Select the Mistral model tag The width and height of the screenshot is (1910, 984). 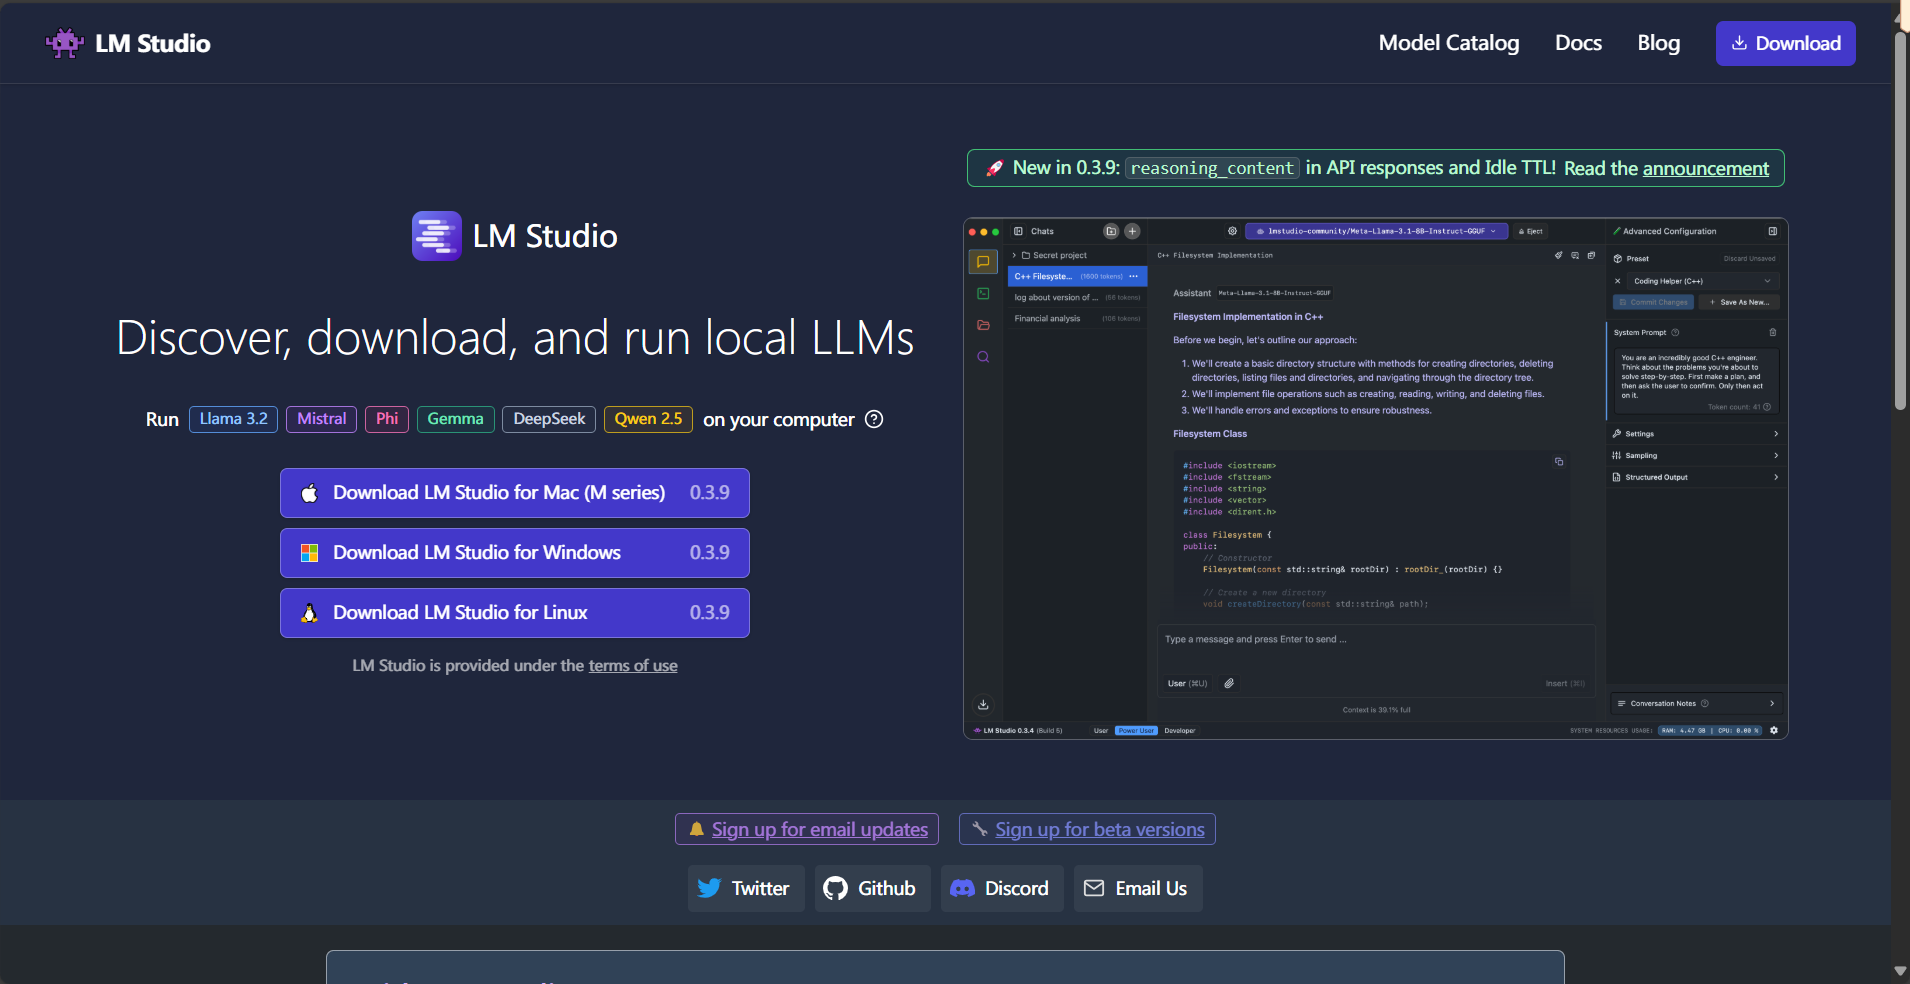(321, 419)
